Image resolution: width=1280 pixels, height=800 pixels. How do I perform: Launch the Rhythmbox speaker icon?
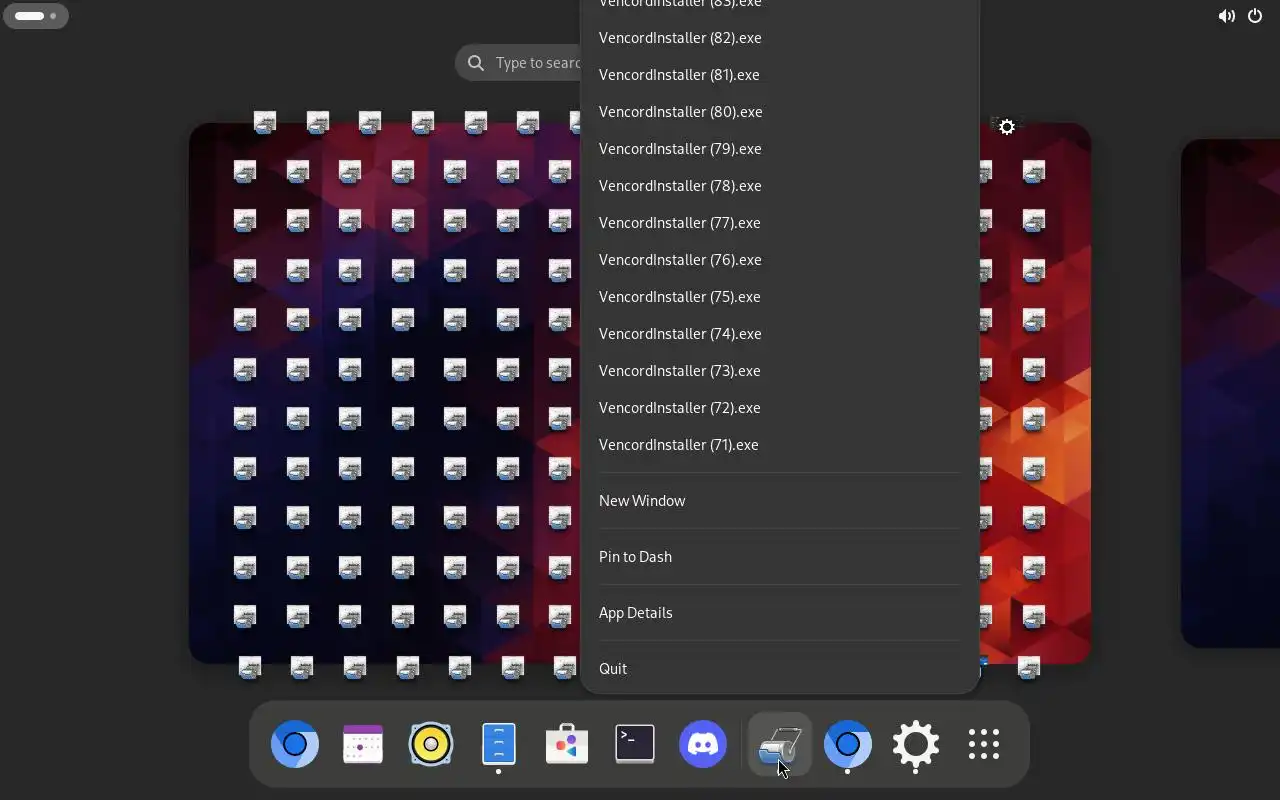[x=431, y=744]
